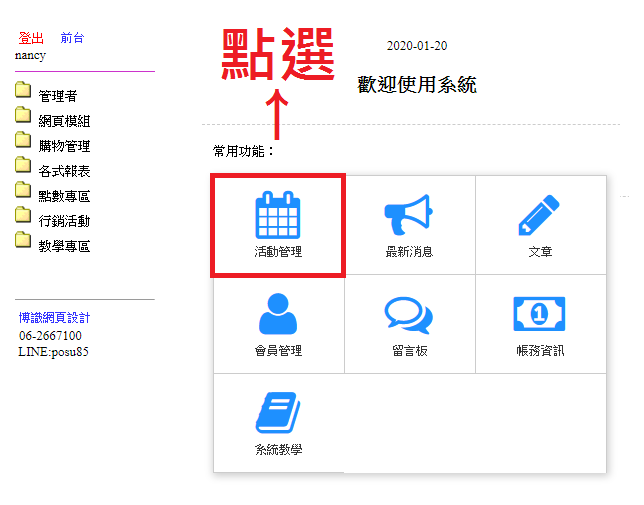Open the 行銷活動 sidebar item
The width and height of the screenshot is (644, 505).
(x=64, y=221)
